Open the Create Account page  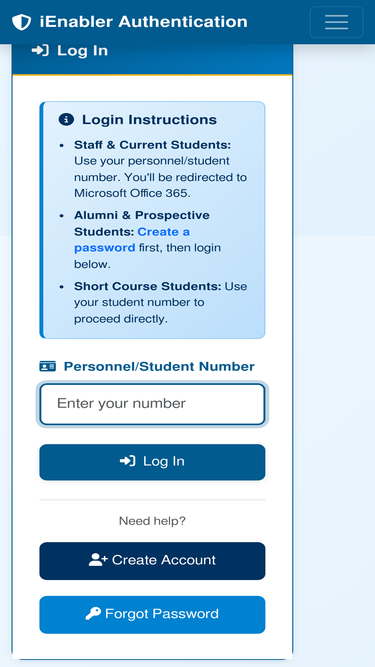[x=152, y=561]
